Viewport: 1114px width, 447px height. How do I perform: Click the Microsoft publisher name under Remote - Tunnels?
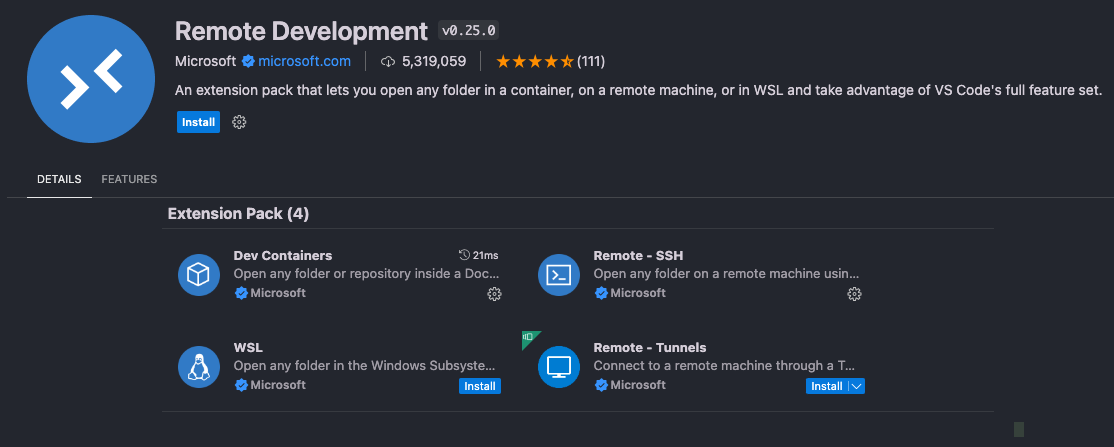click(638, 384)
